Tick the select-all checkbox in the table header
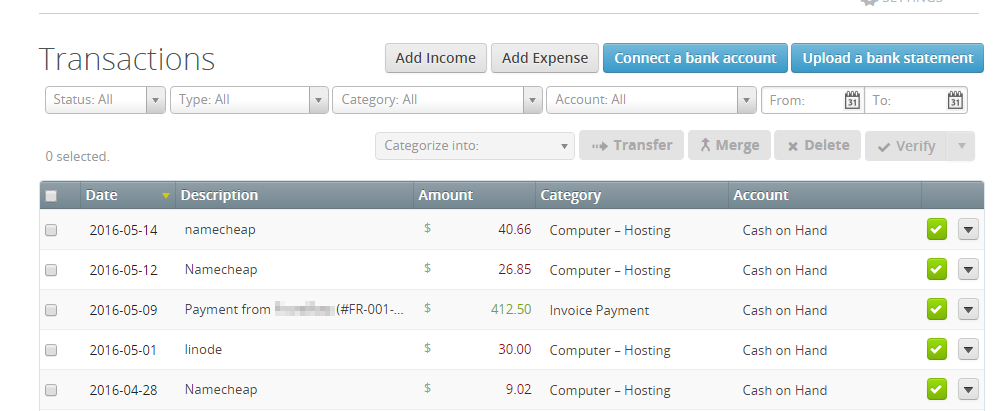 click(51, 196)
